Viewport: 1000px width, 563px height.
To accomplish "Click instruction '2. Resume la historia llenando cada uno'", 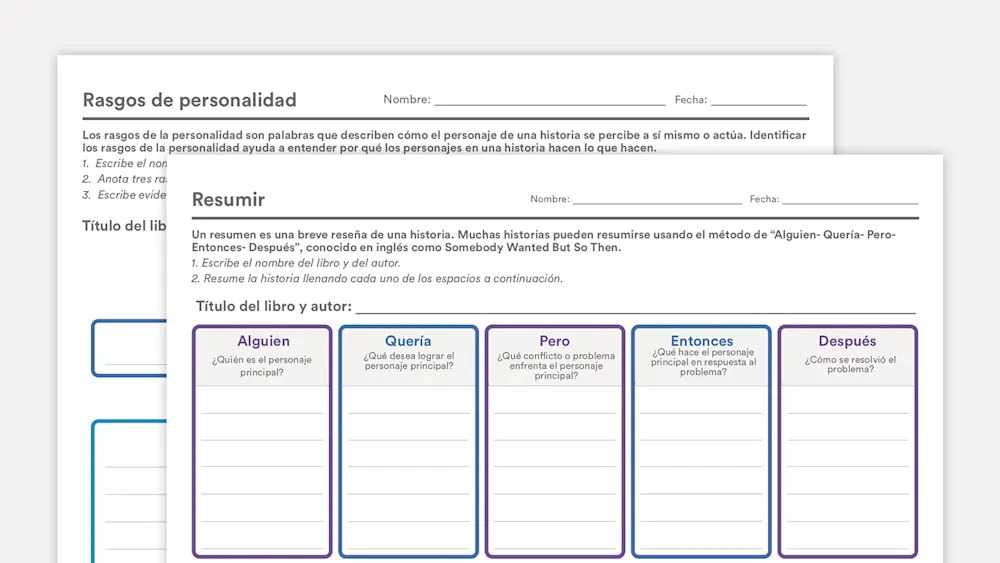I will pos(377,279).
